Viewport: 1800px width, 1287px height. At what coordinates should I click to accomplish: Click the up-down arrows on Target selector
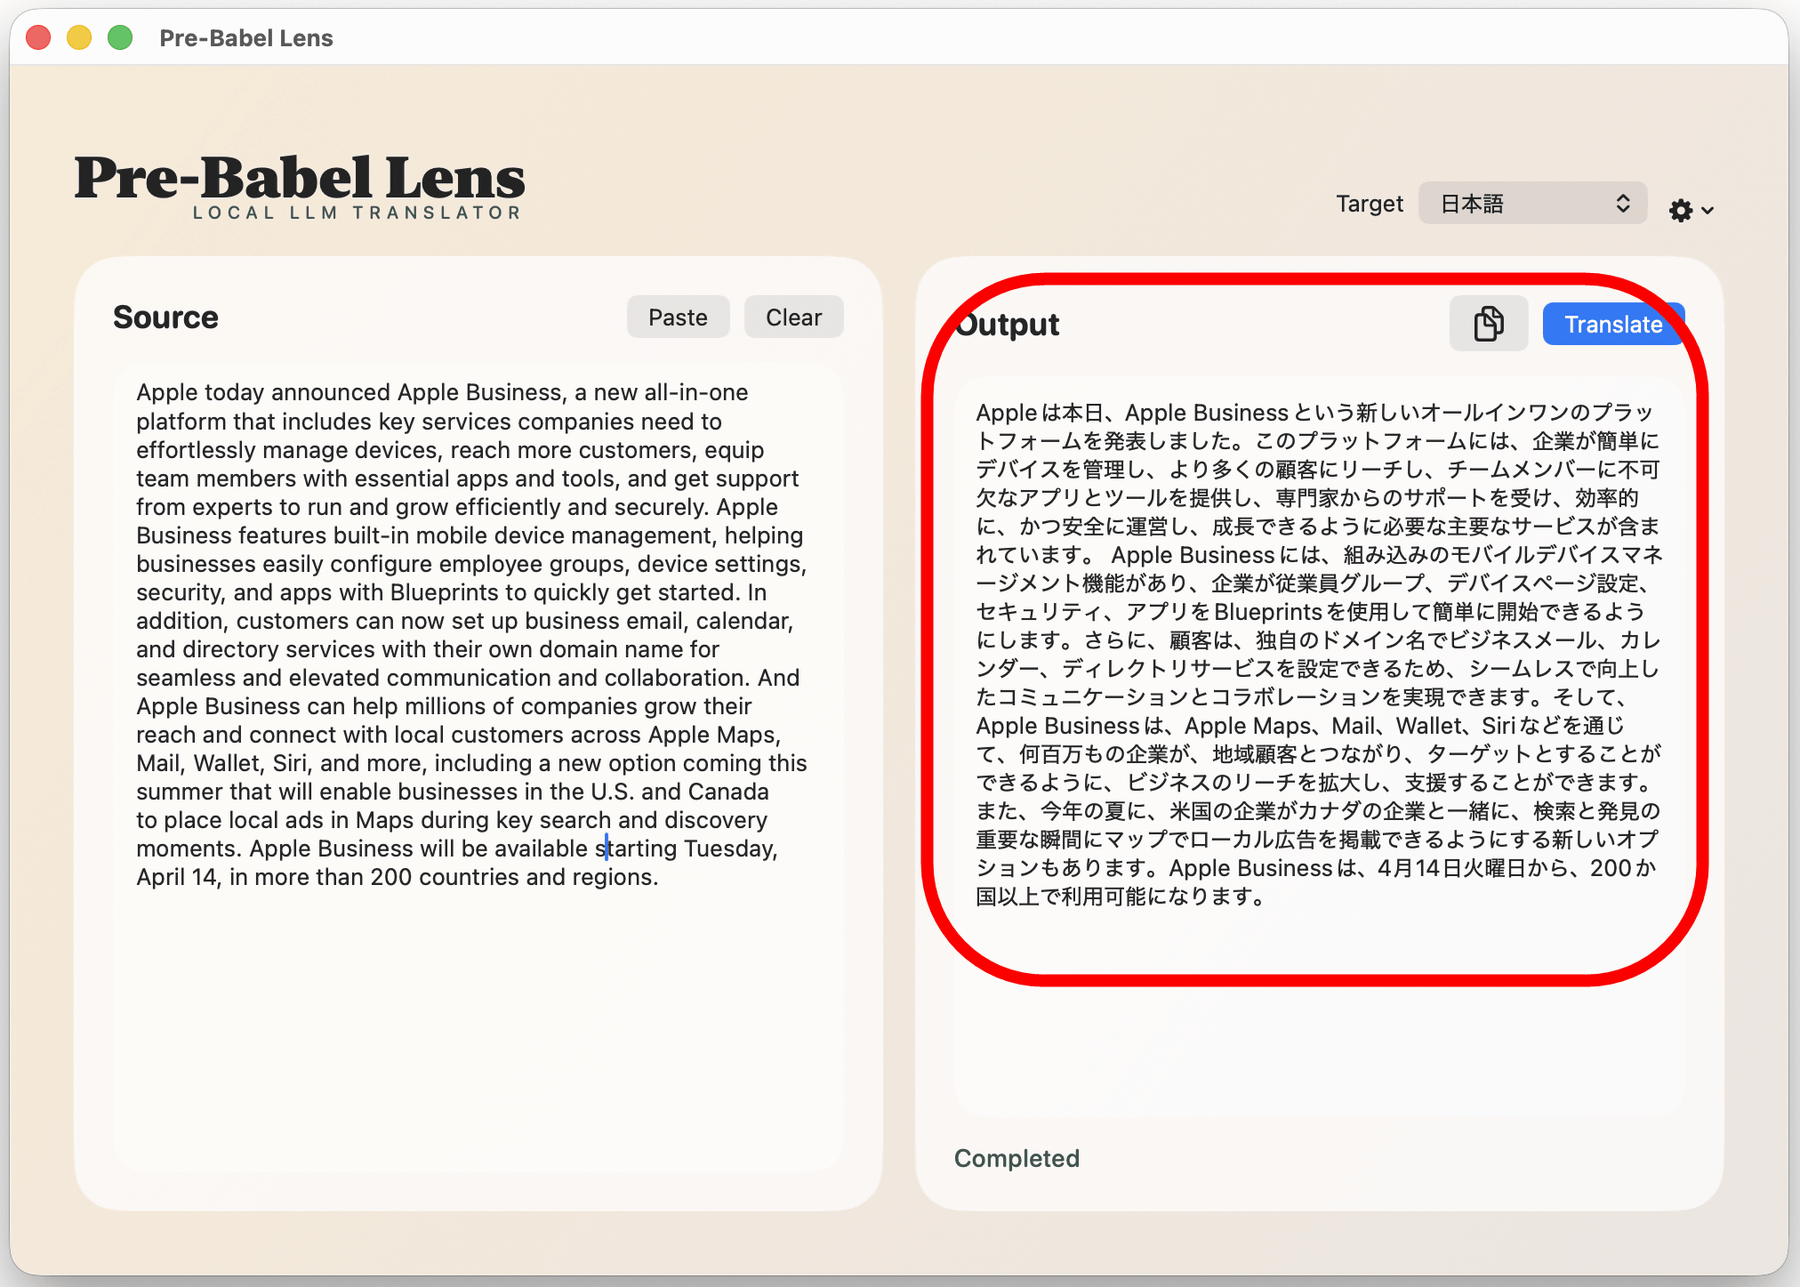[x=1622, y=204]
